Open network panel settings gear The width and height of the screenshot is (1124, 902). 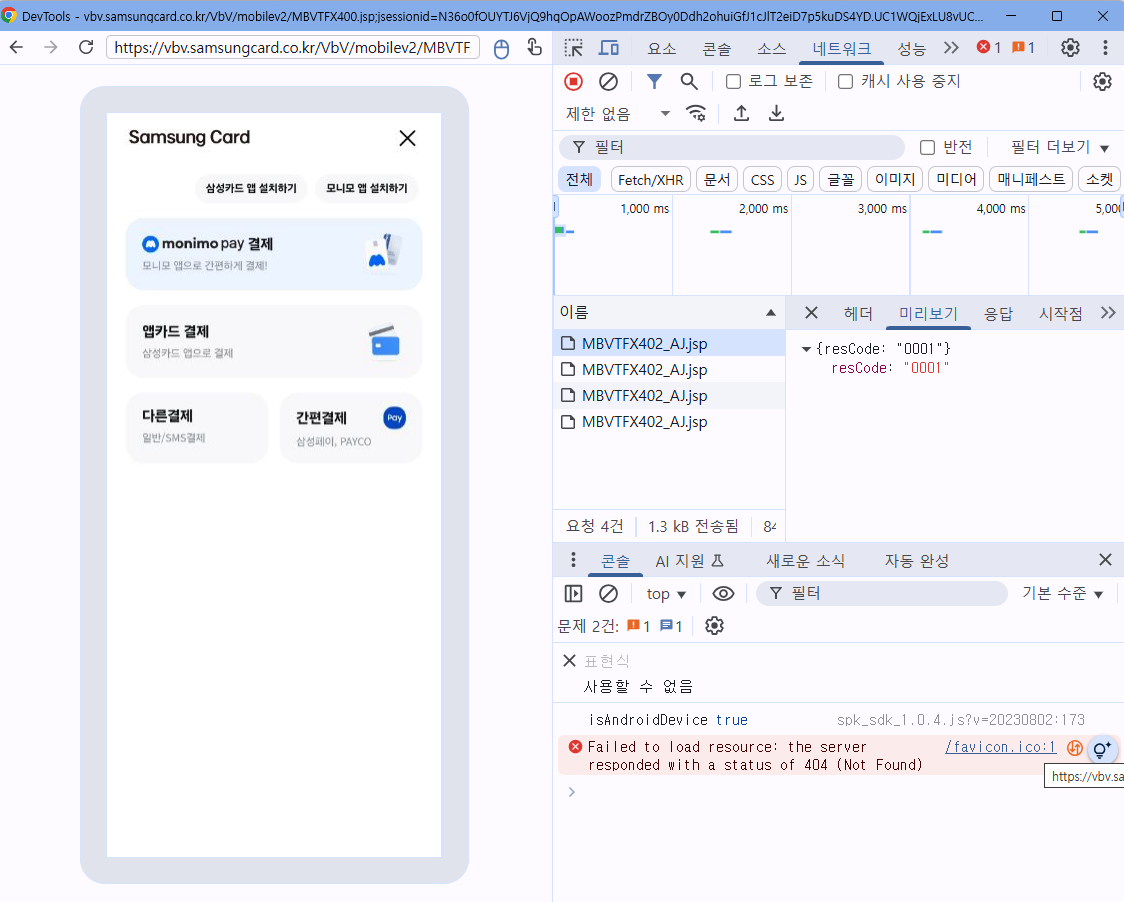pyautogui.click(x=1102, y=82)
